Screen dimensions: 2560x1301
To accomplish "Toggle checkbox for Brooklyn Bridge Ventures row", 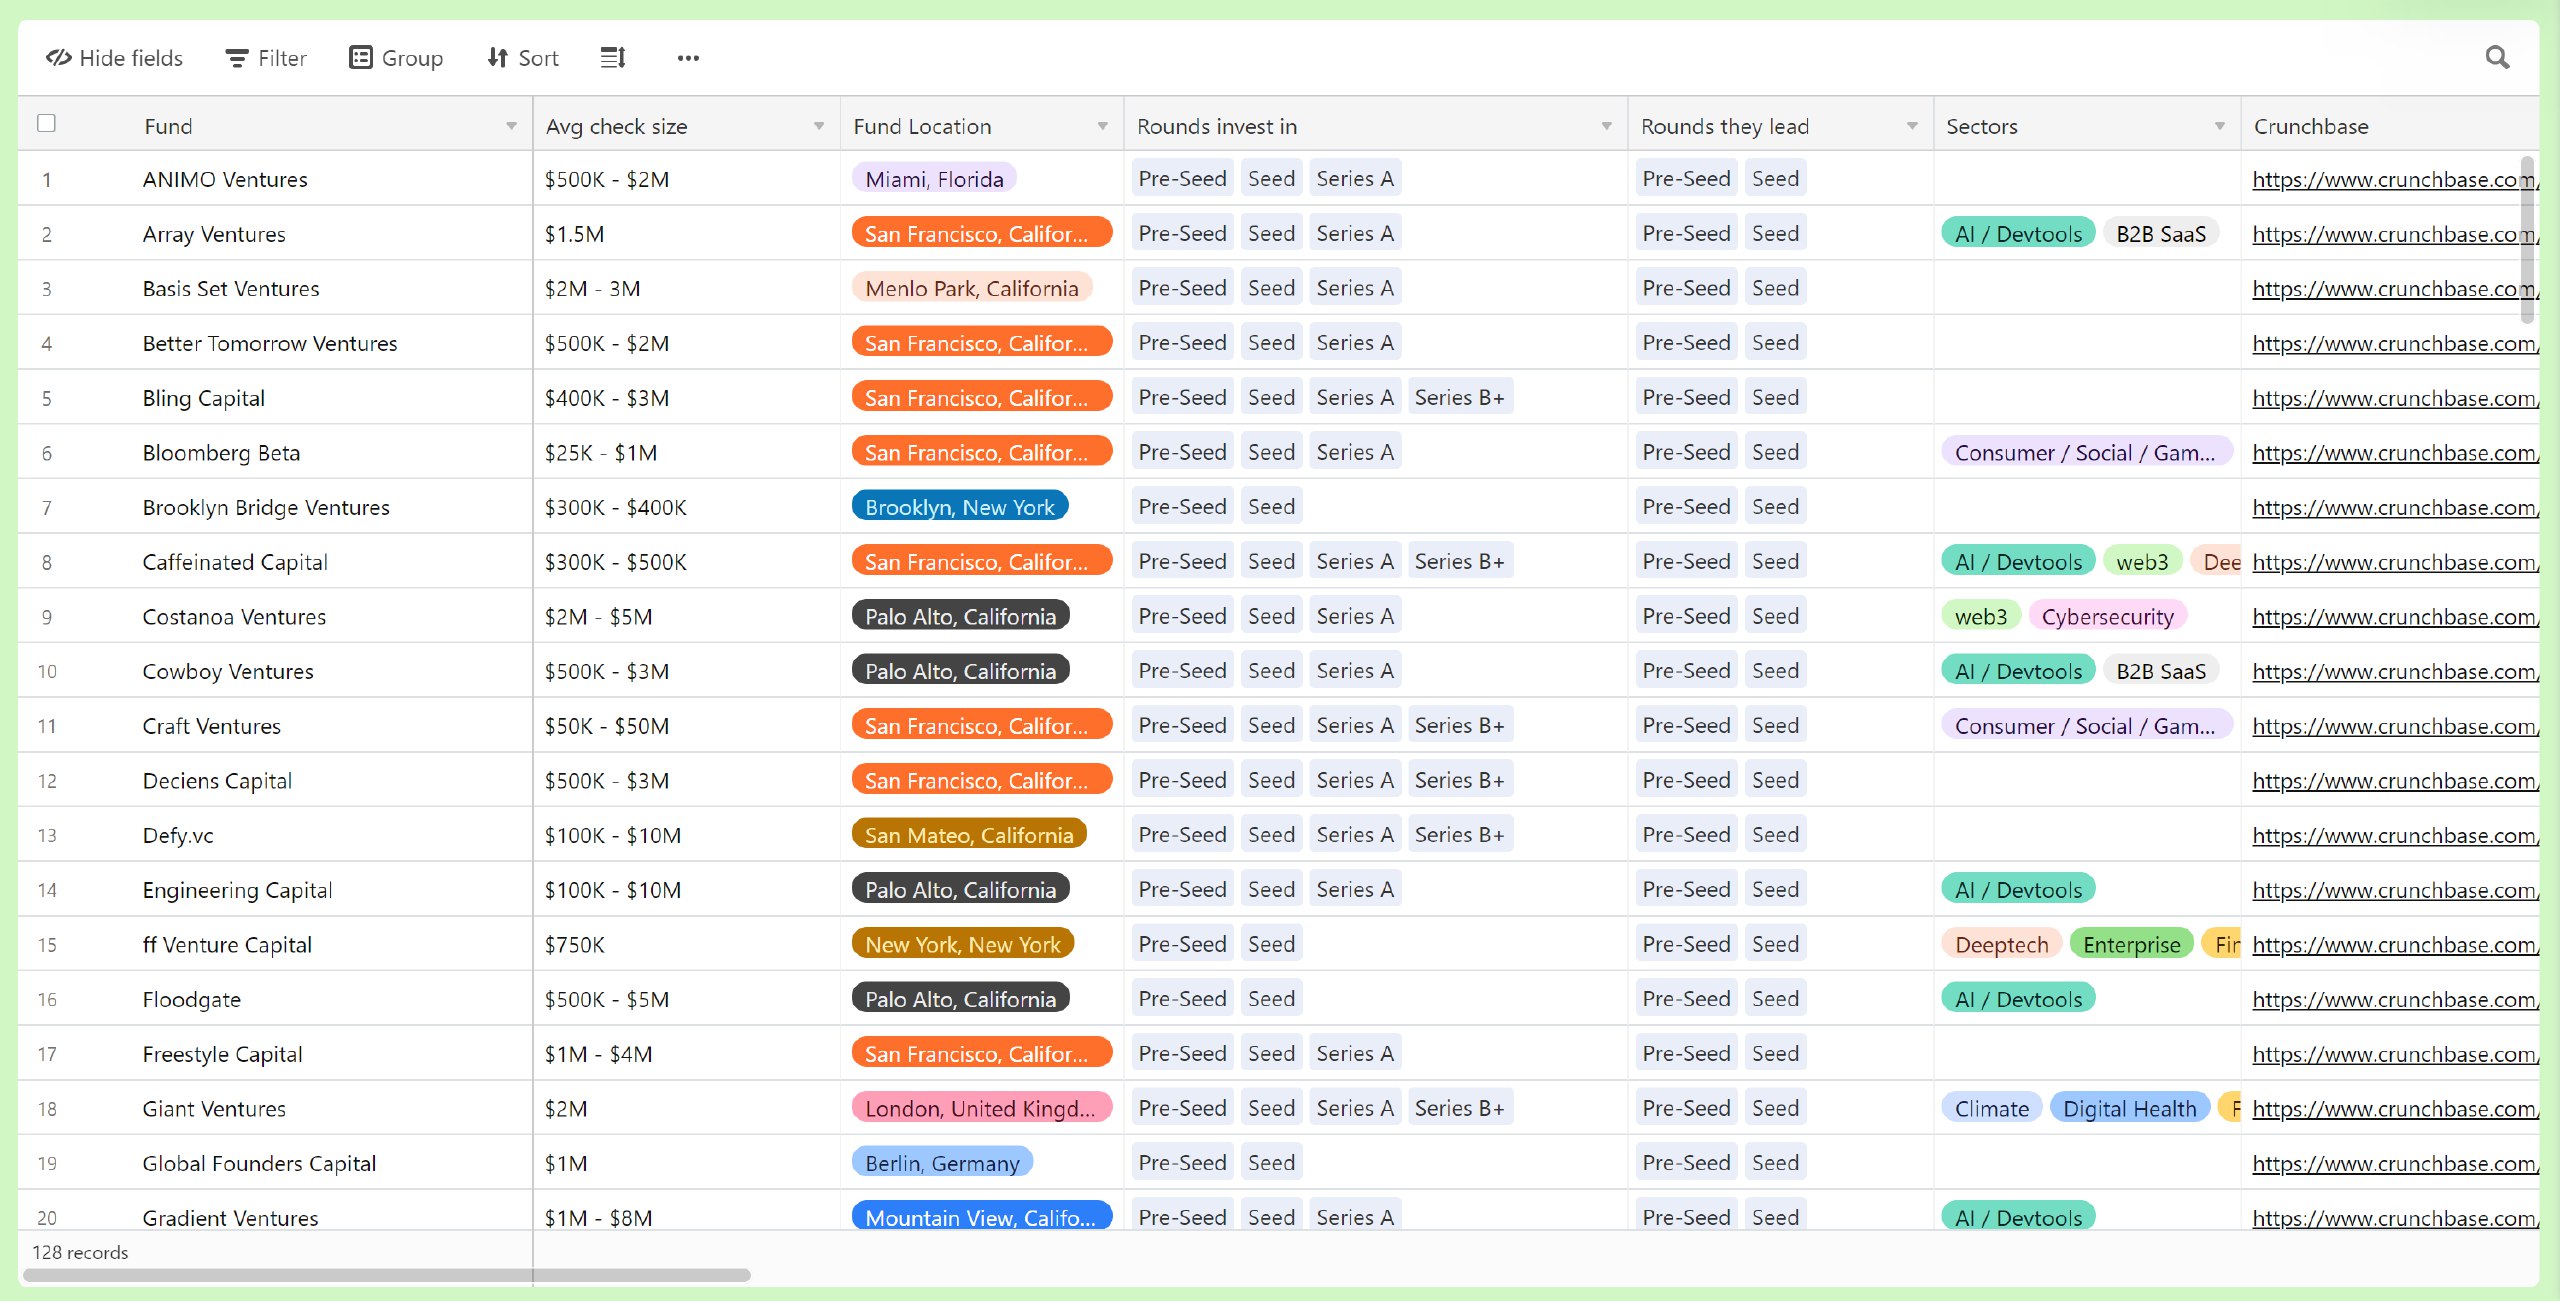I will coord(46,506).
